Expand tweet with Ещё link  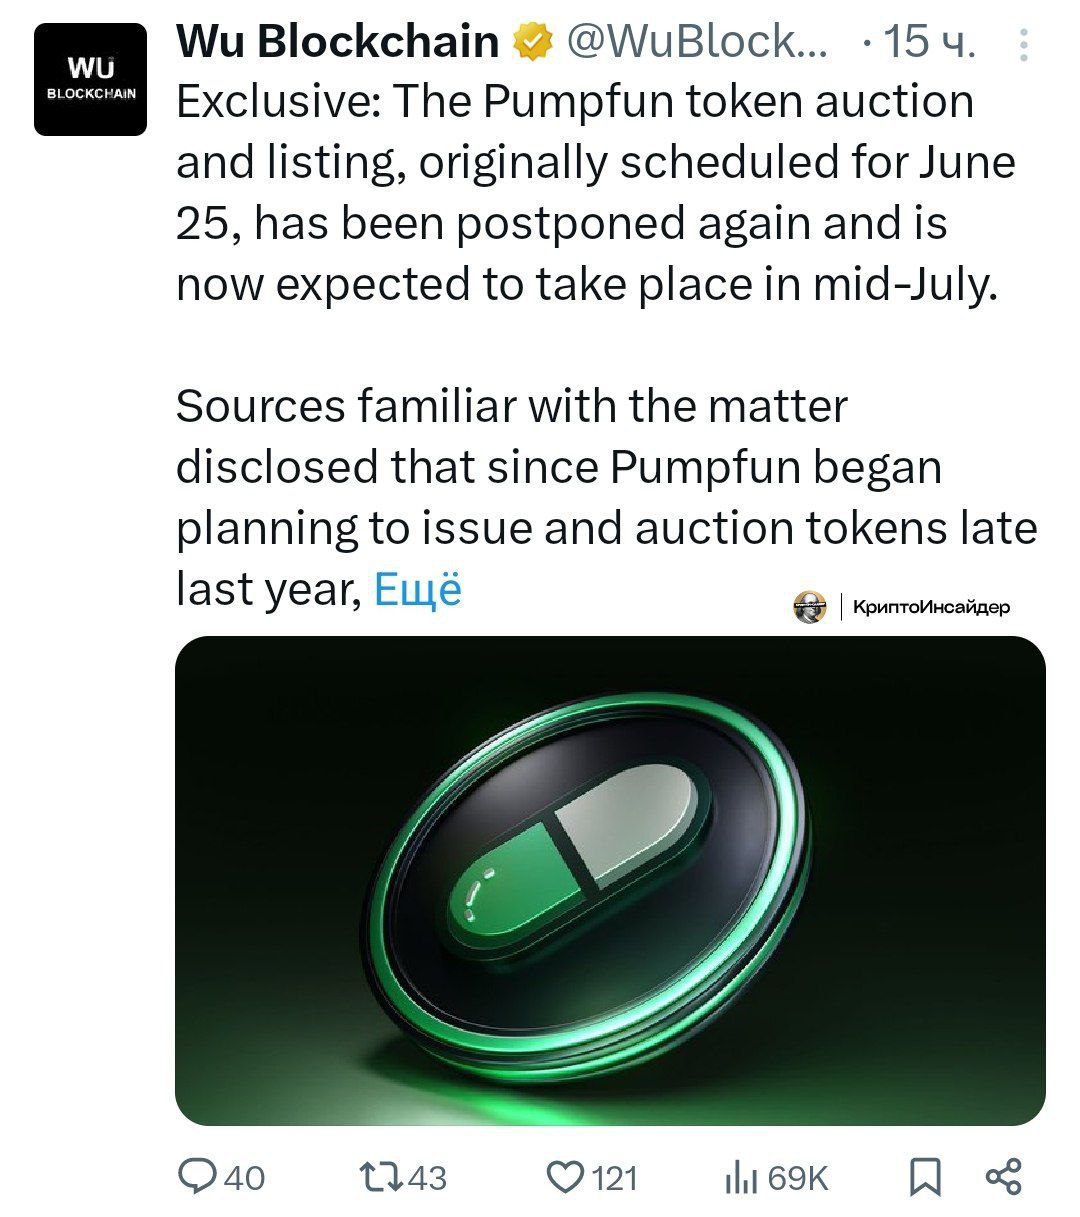click(x=418, y=589)
